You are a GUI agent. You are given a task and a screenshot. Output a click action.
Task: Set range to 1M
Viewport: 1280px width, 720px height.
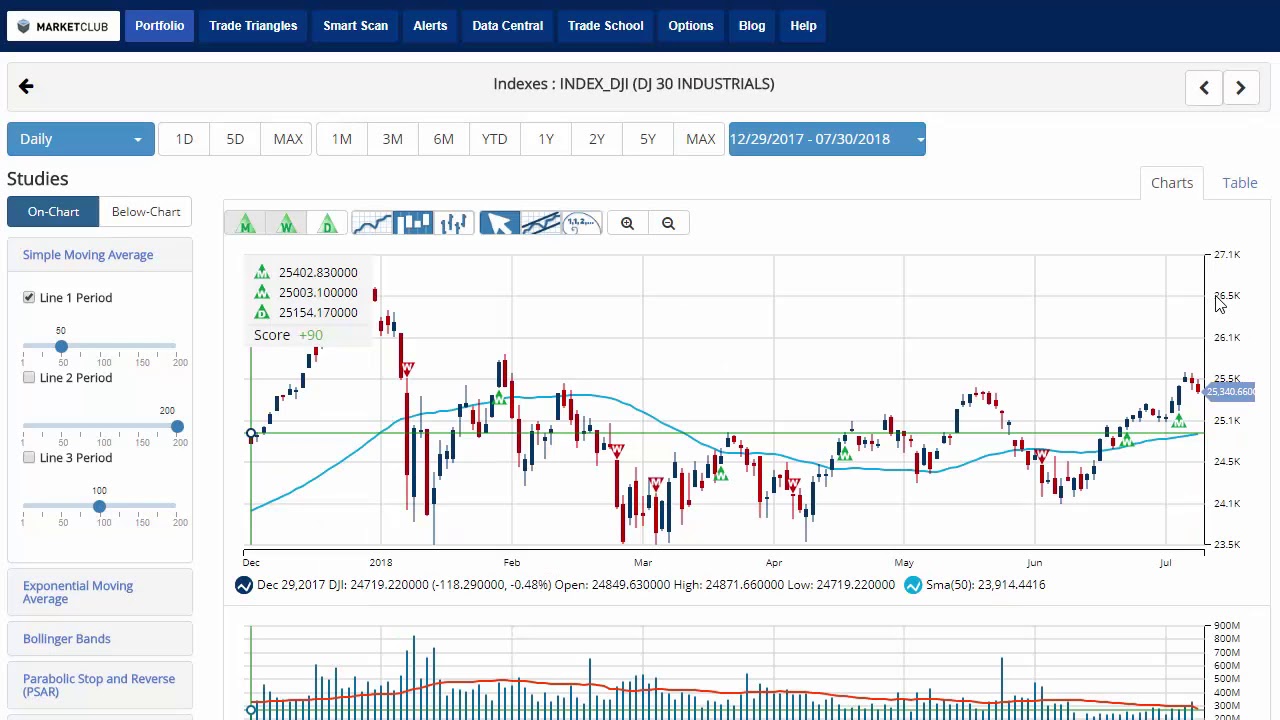pyautogui.click(x=342, y=139)
